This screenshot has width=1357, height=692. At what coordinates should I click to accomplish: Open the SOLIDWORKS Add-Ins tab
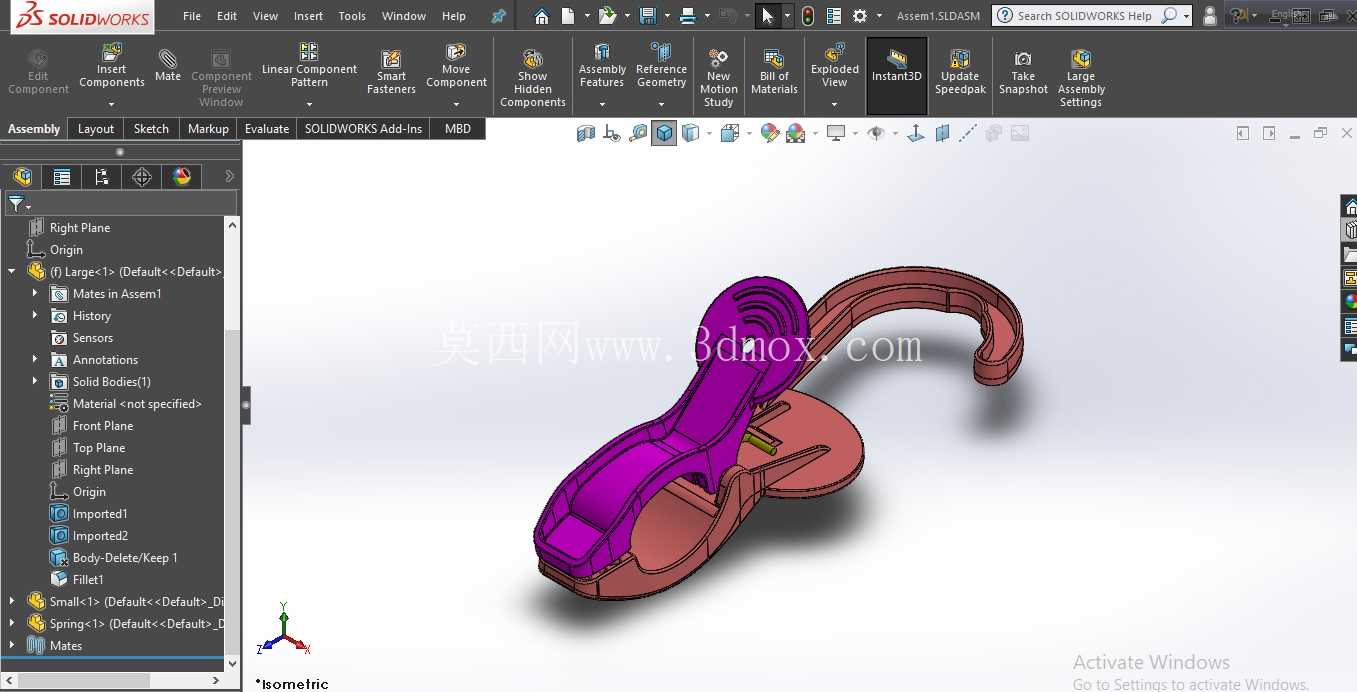(363, 128)
